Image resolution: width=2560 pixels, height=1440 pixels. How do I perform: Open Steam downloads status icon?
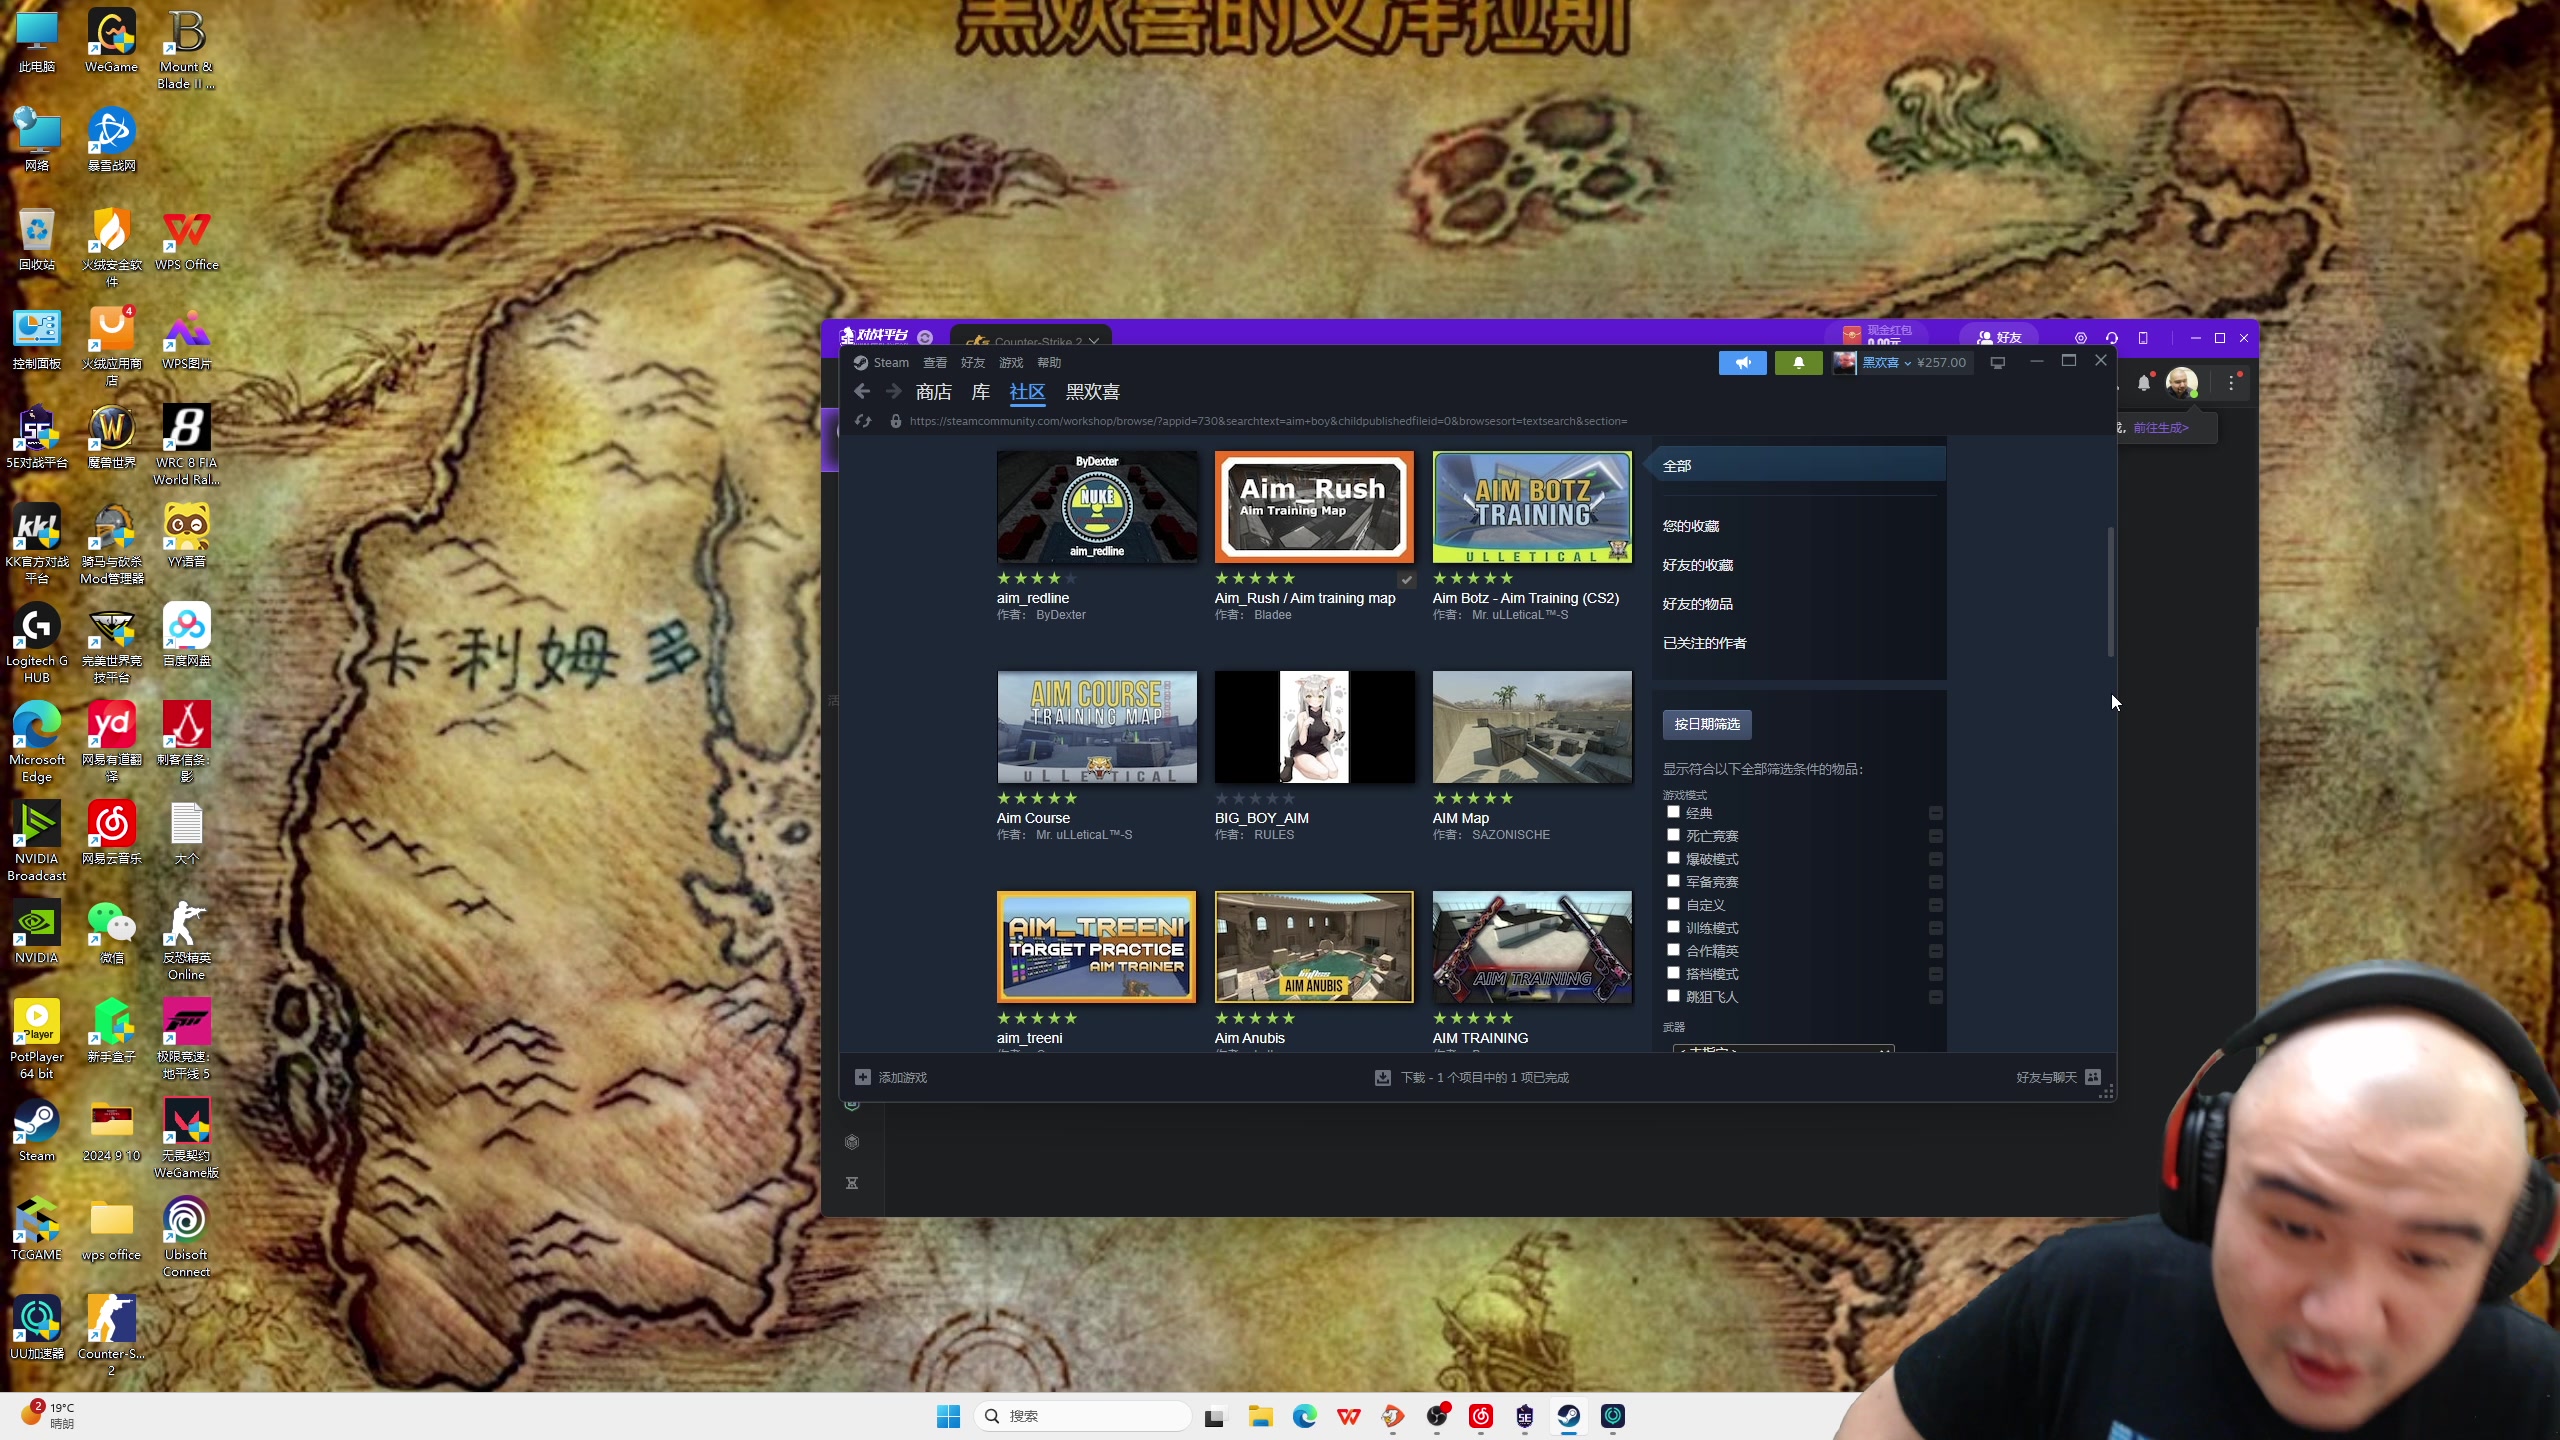(1382, 1077)
